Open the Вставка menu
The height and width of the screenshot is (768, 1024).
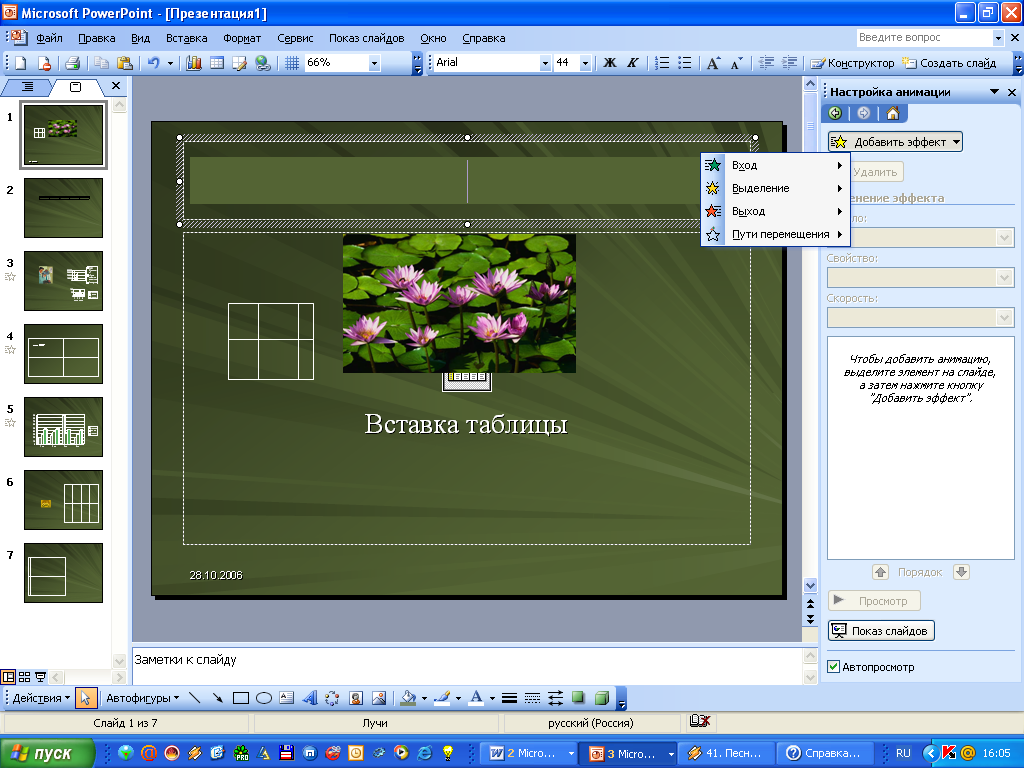pyautogui.click(x=187, y=38)
